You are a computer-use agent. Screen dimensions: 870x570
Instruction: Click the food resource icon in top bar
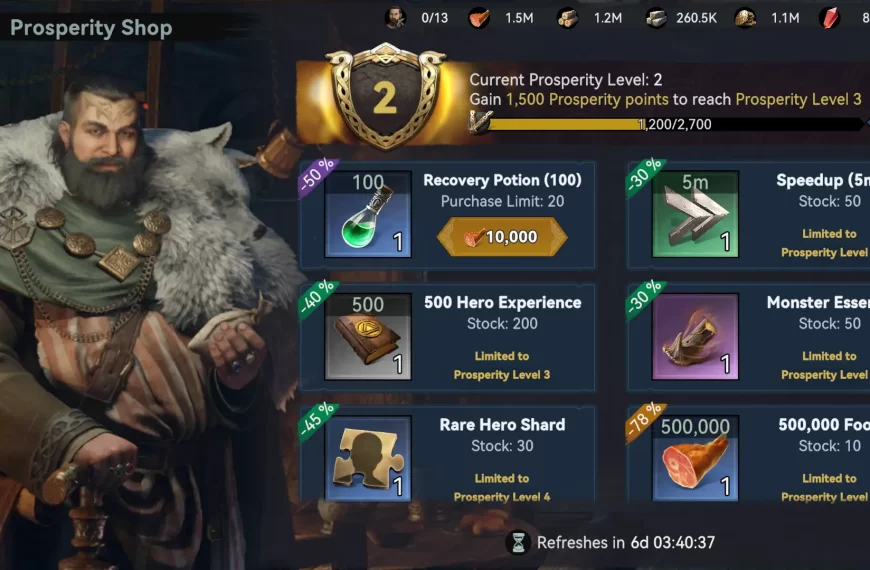click(479, 18)
